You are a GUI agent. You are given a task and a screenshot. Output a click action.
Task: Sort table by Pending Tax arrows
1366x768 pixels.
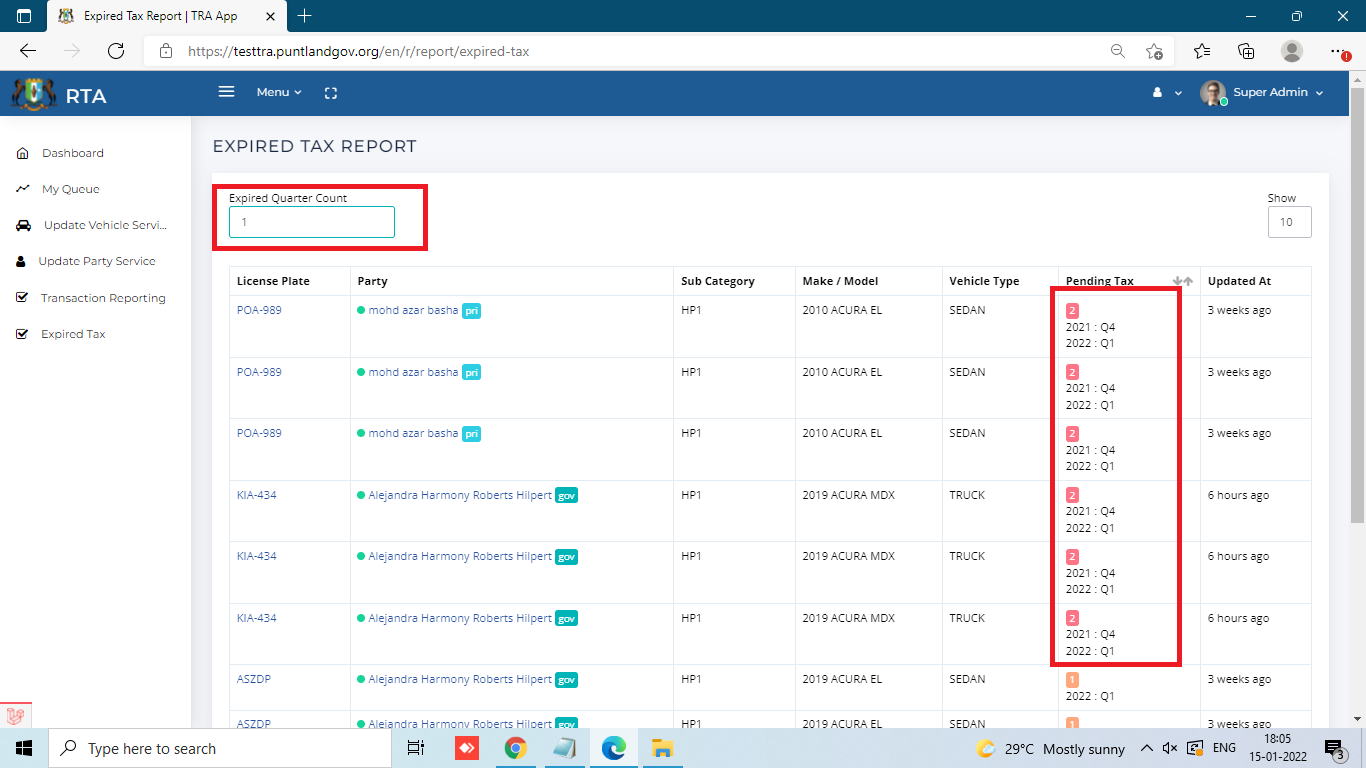[x=1182, y=281]
